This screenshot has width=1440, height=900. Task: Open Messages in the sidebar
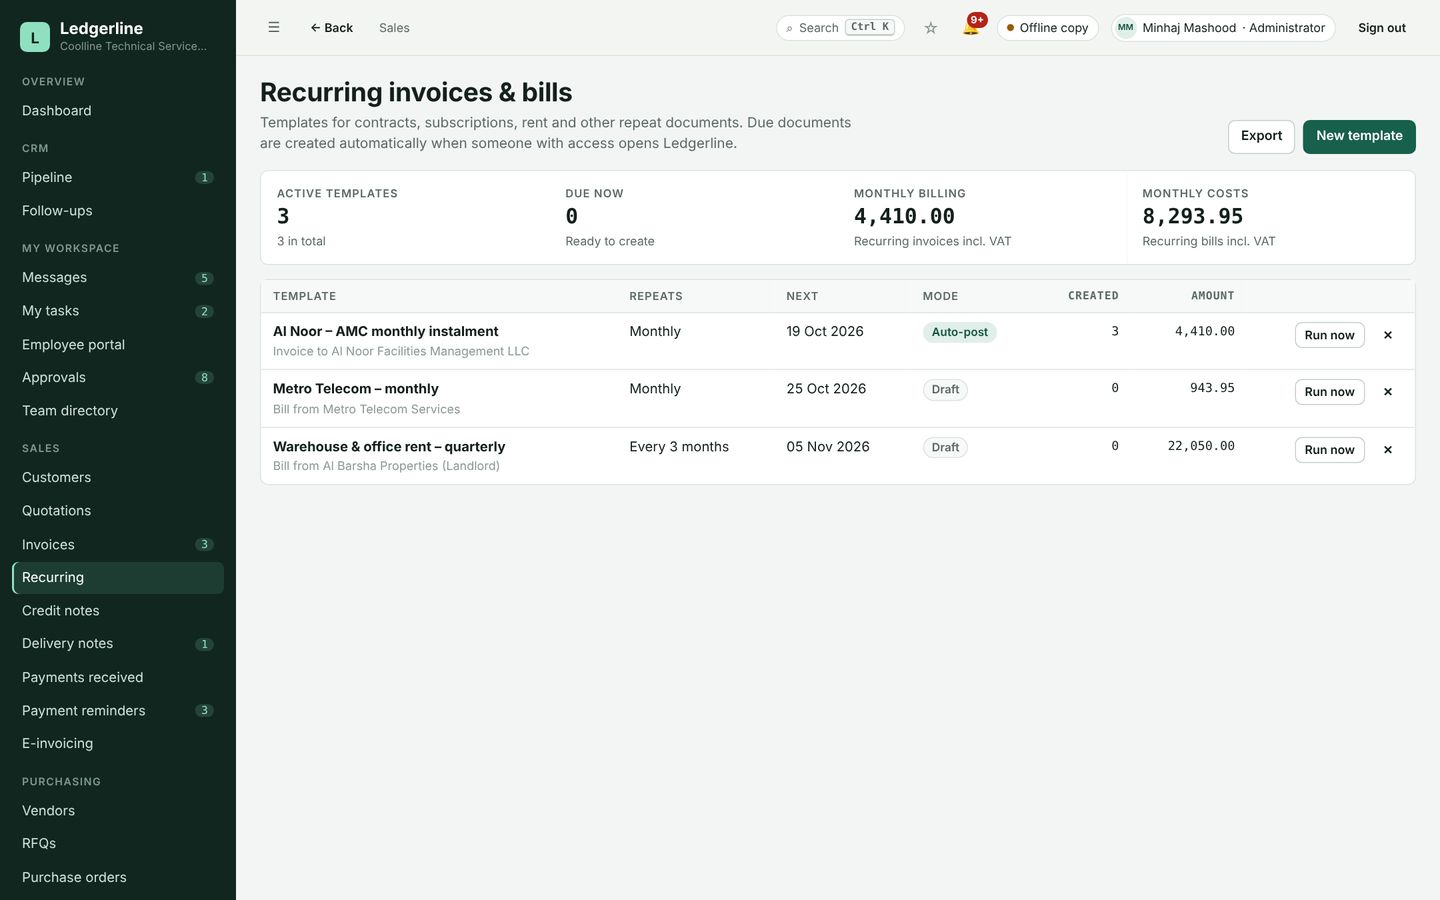point(118,278)
